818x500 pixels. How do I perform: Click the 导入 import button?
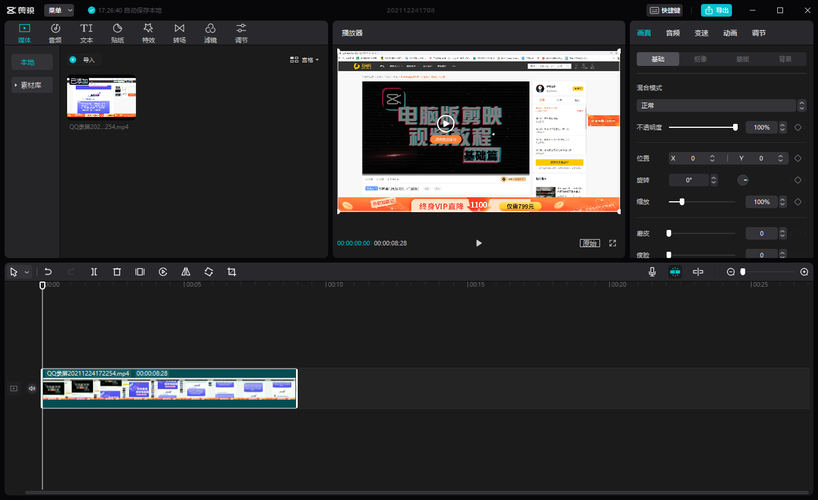[84, 60]
